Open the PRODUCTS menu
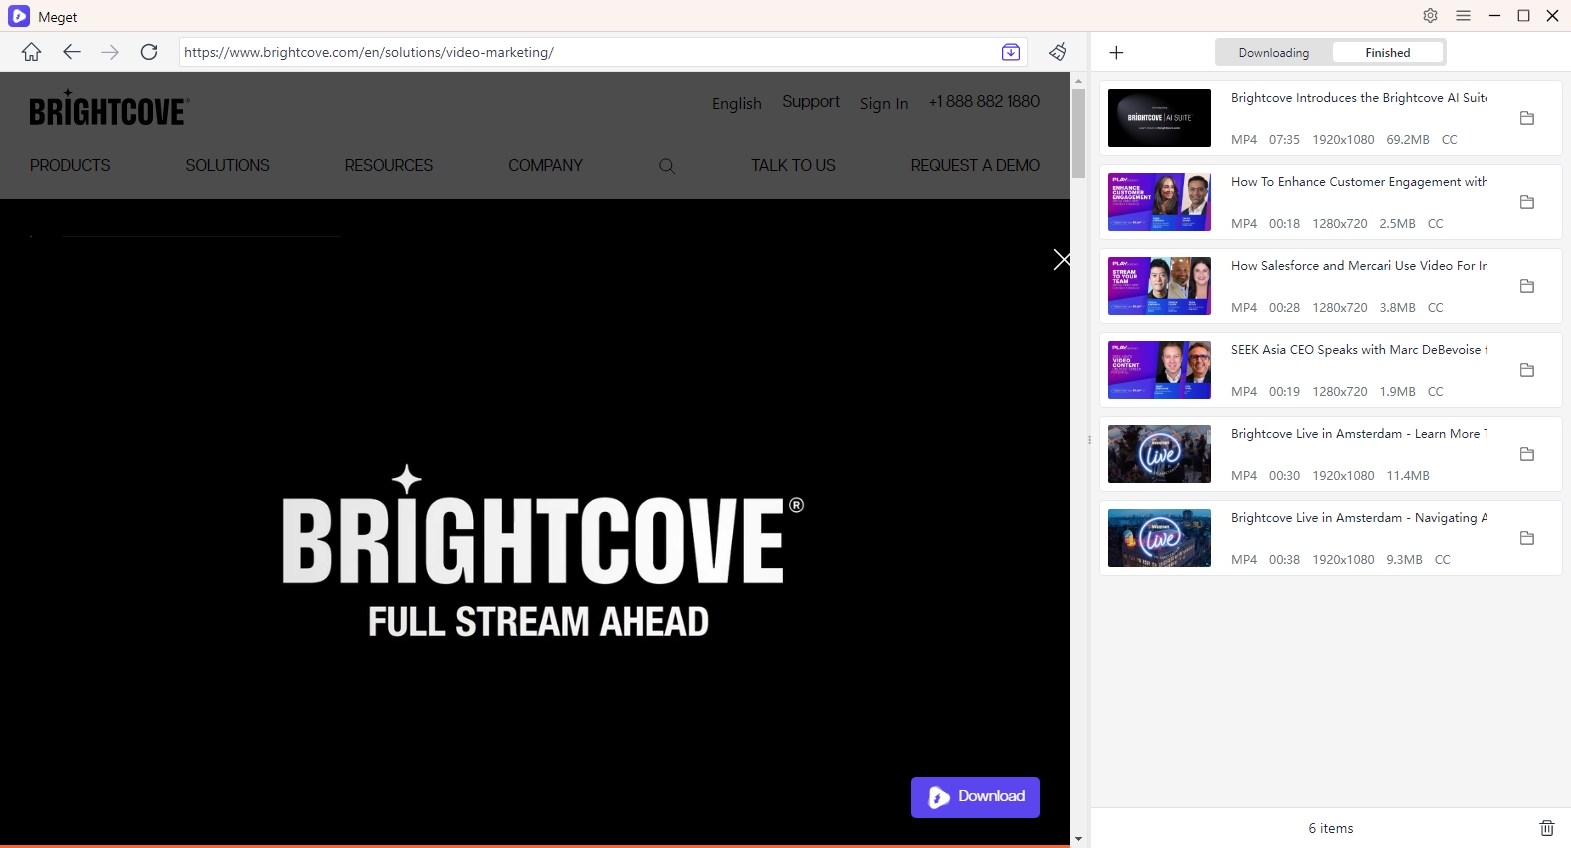The width and height of the screenshot is (1571, 848). pyautogui.click(x=70, y=166)
